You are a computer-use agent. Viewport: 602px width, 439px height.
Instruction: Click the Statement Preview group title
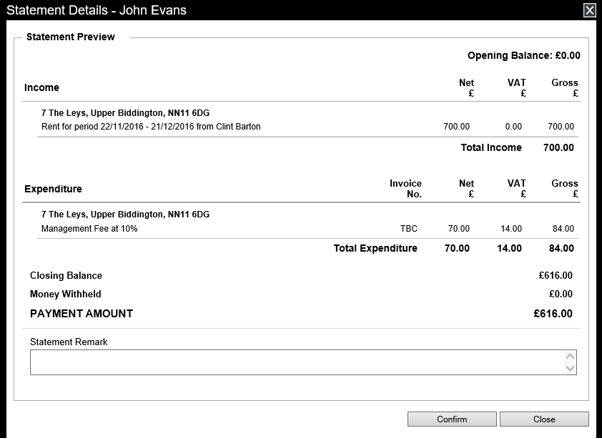71,37
